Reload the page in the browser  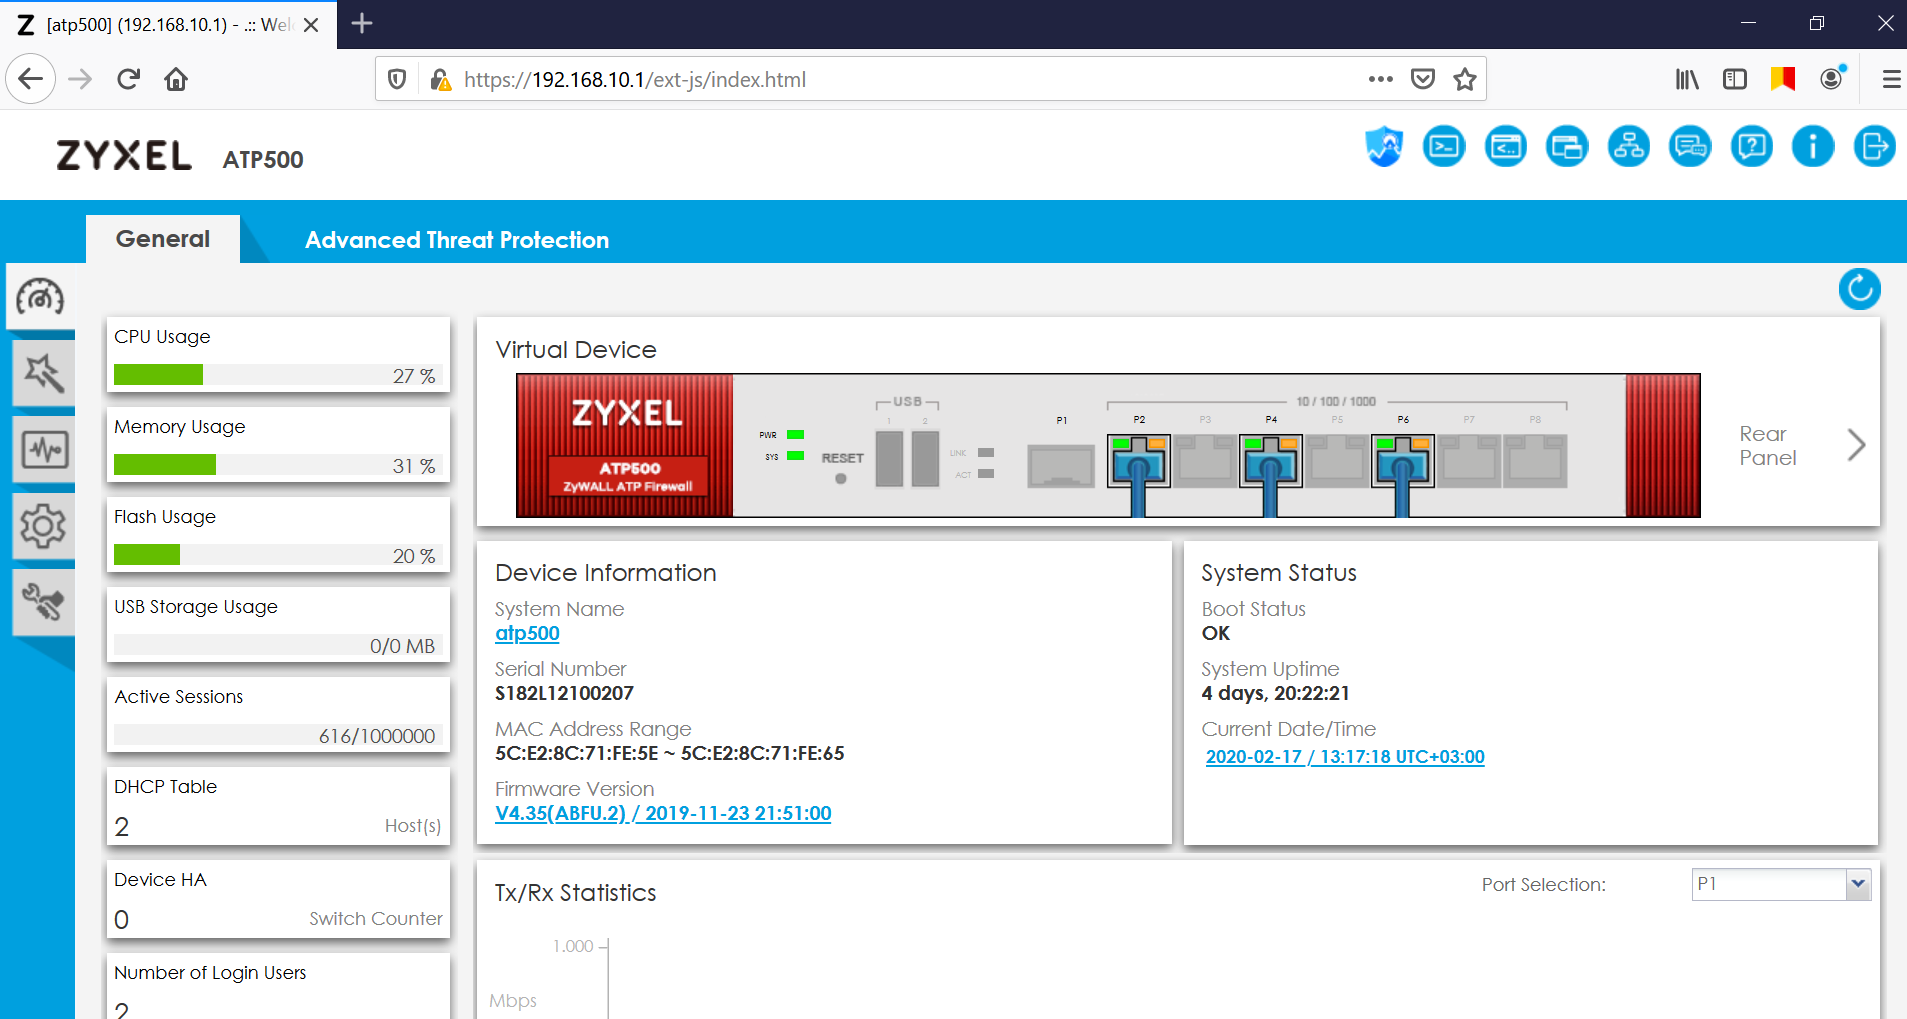pyautogui.click(x=128, y=79)
